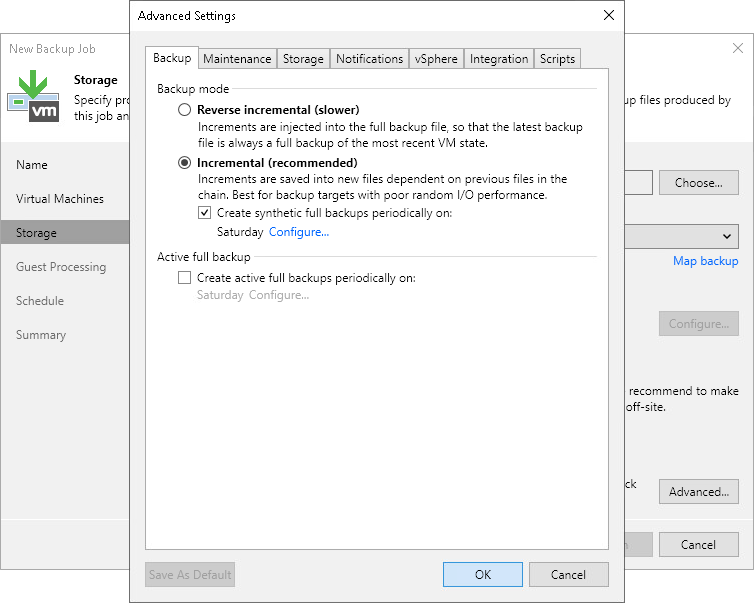Click Save As Default button
Screen dimensions: 754x603
(x=190, y=575)
